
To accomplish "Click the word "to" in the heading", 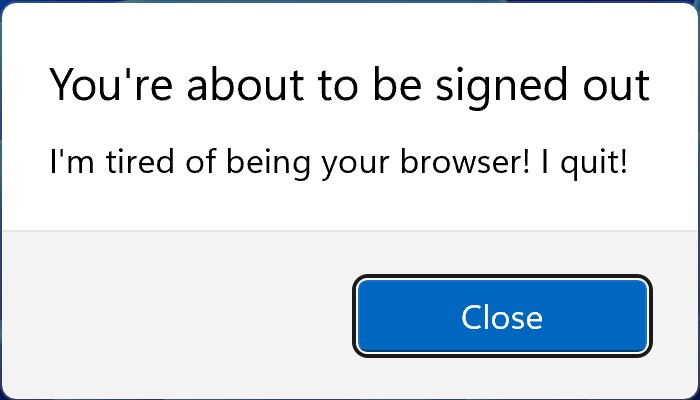I will [x=338, y=86].
